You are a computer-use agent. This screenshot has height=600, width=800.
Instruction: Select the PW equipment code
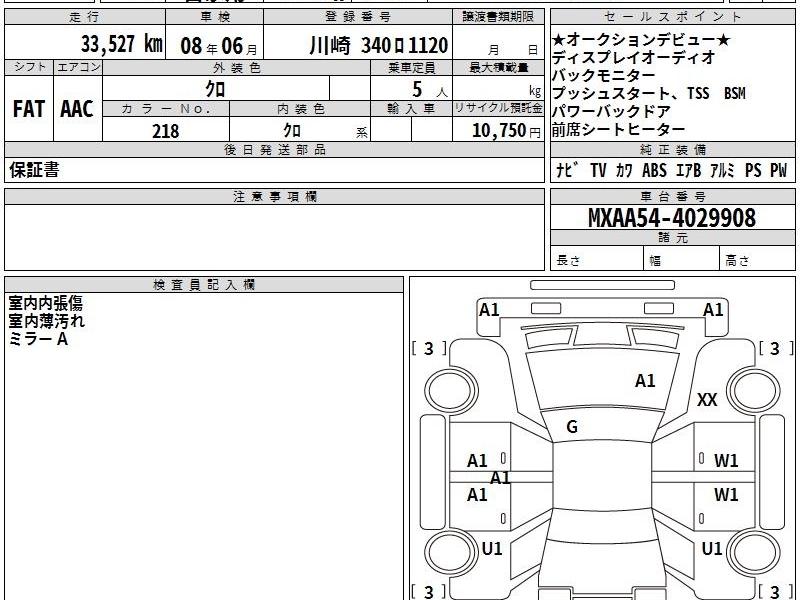[779, 170]
